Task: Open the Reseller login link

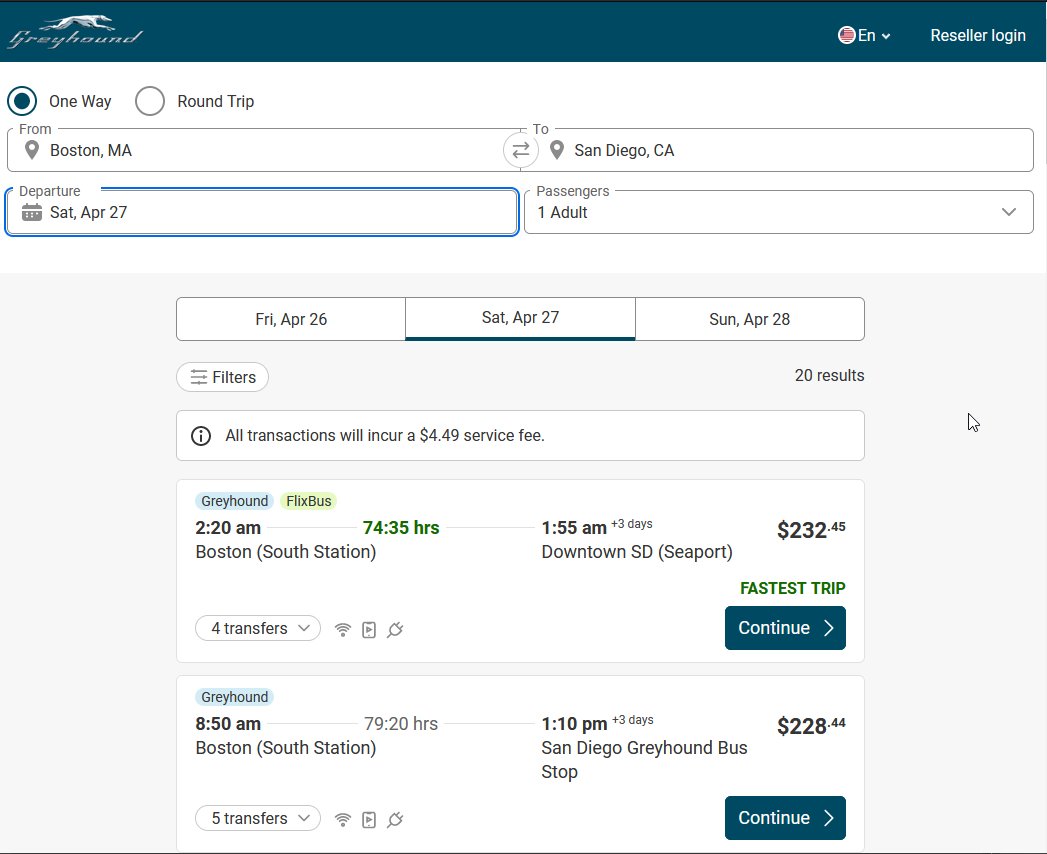Action: (x=978, y=35)
